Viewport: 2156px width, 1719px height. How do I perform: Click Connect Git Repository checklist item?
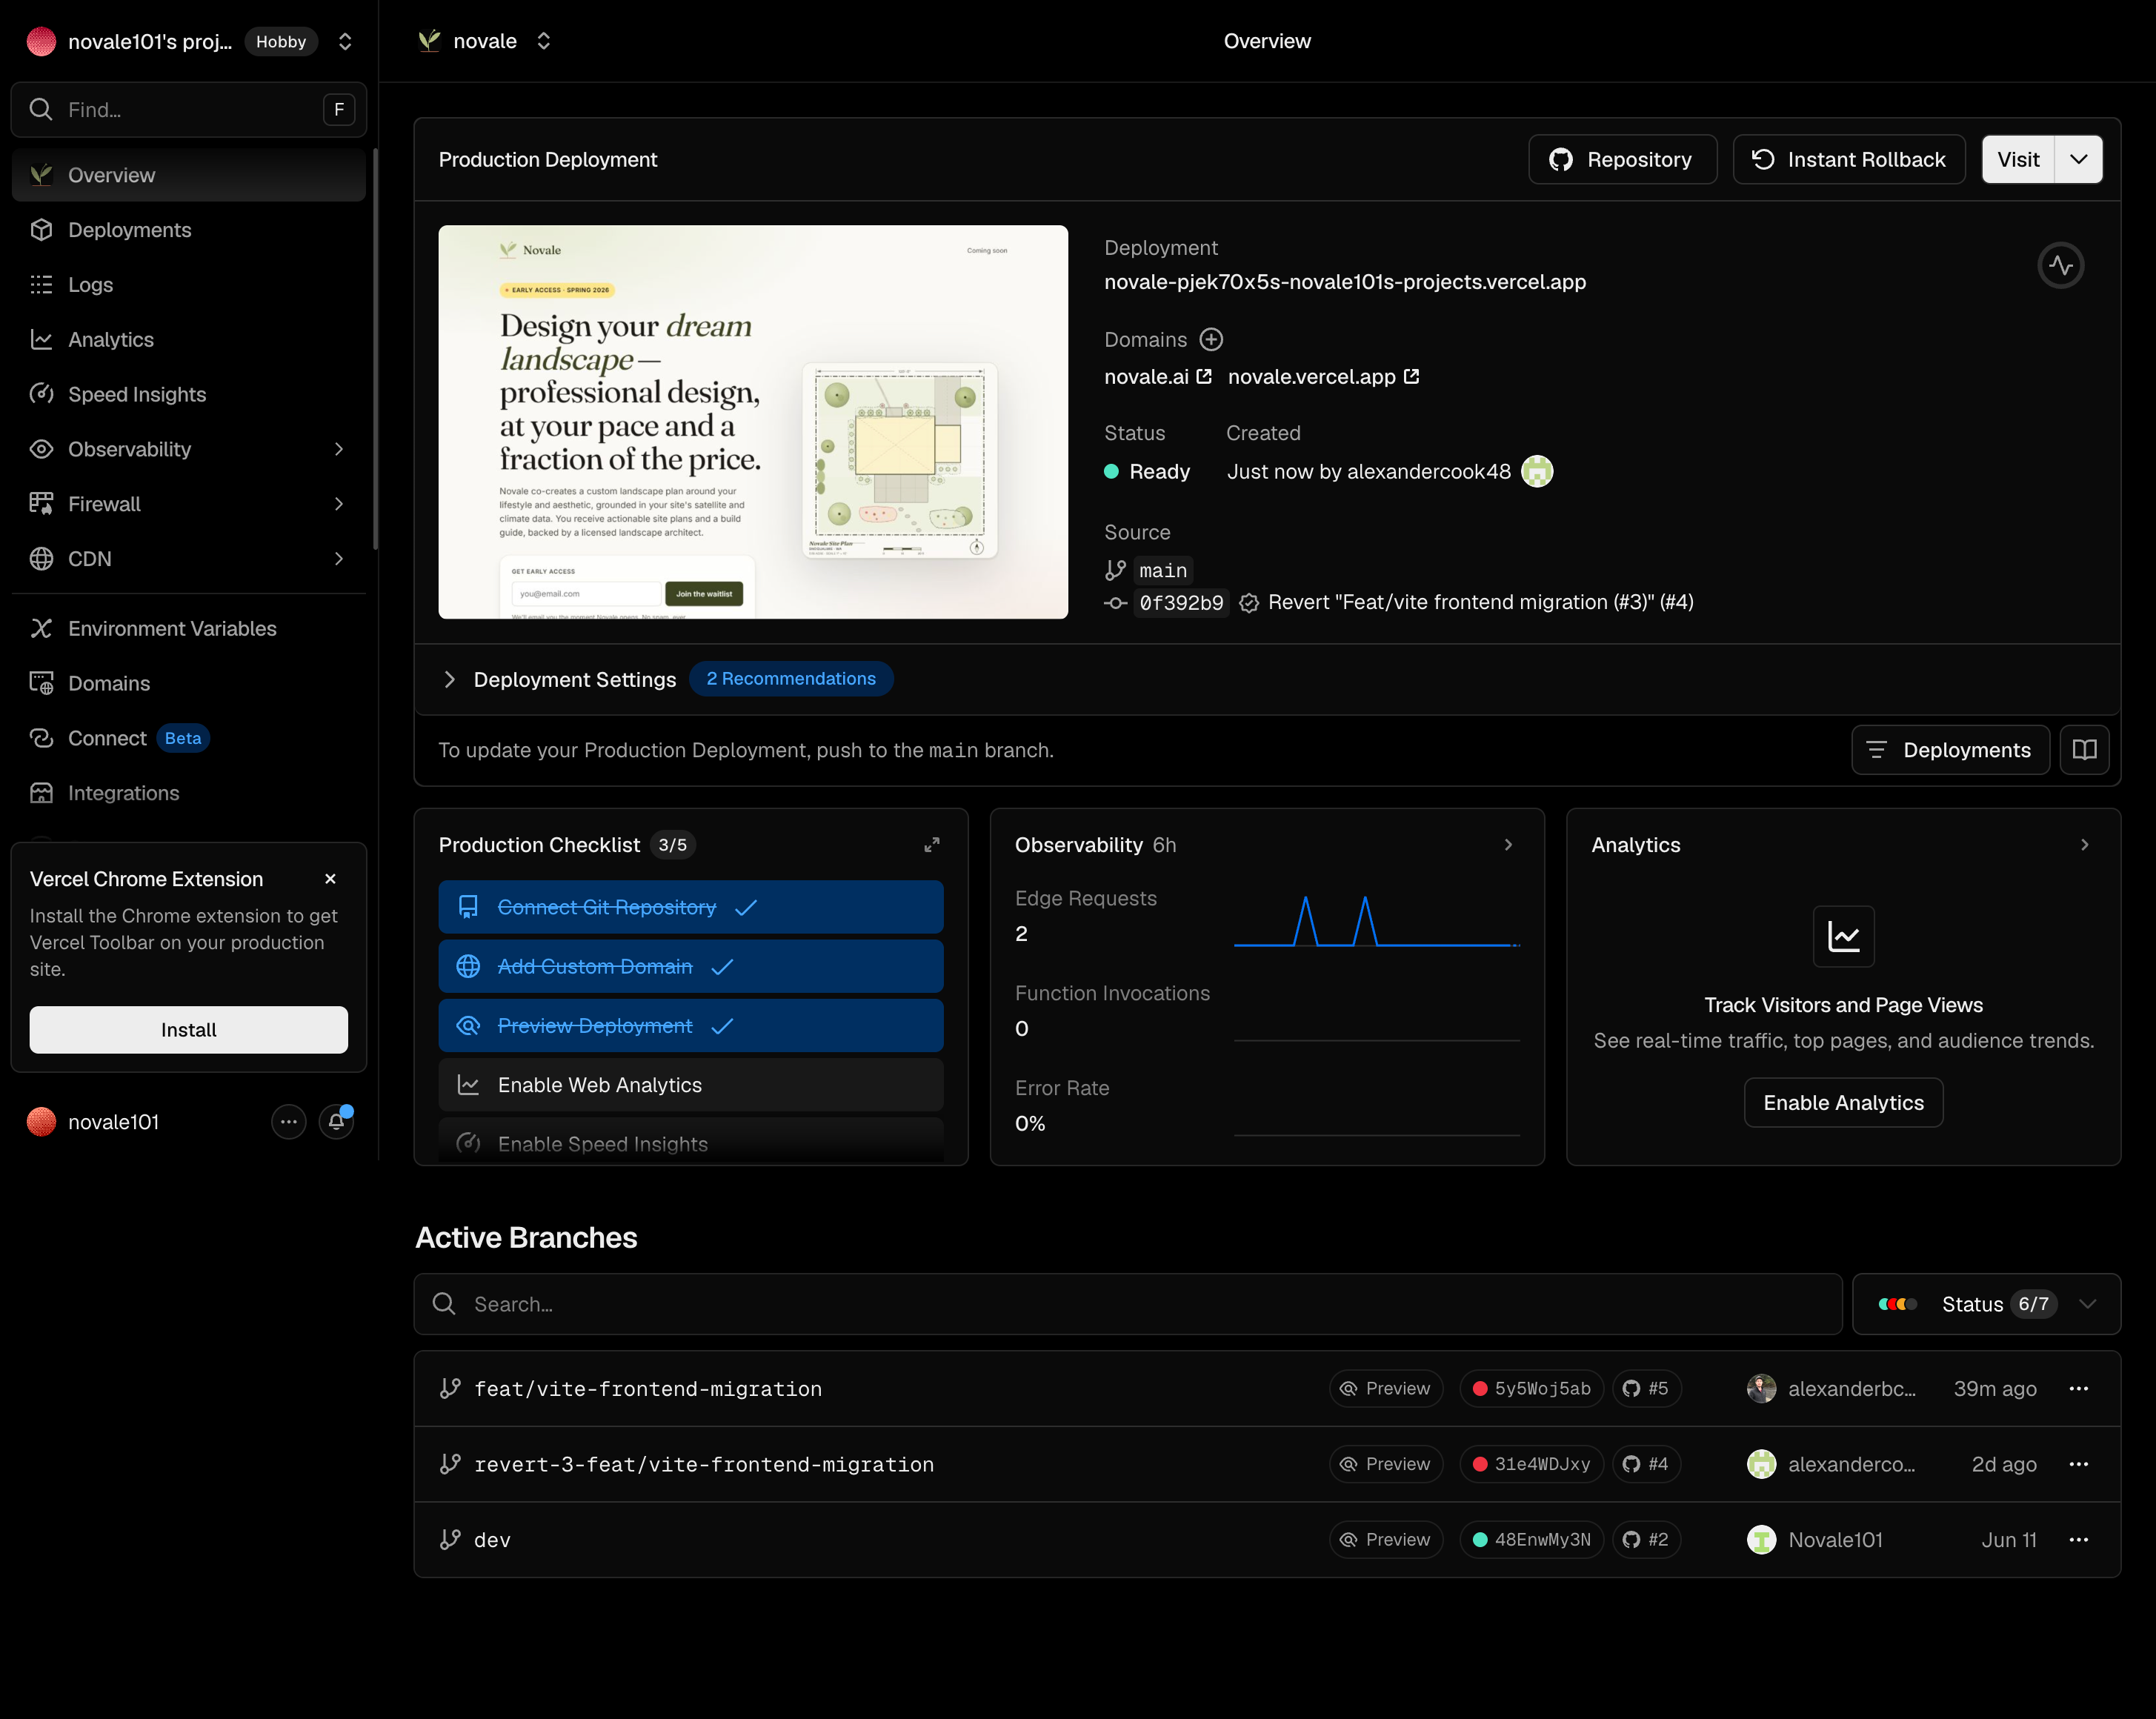690,907
